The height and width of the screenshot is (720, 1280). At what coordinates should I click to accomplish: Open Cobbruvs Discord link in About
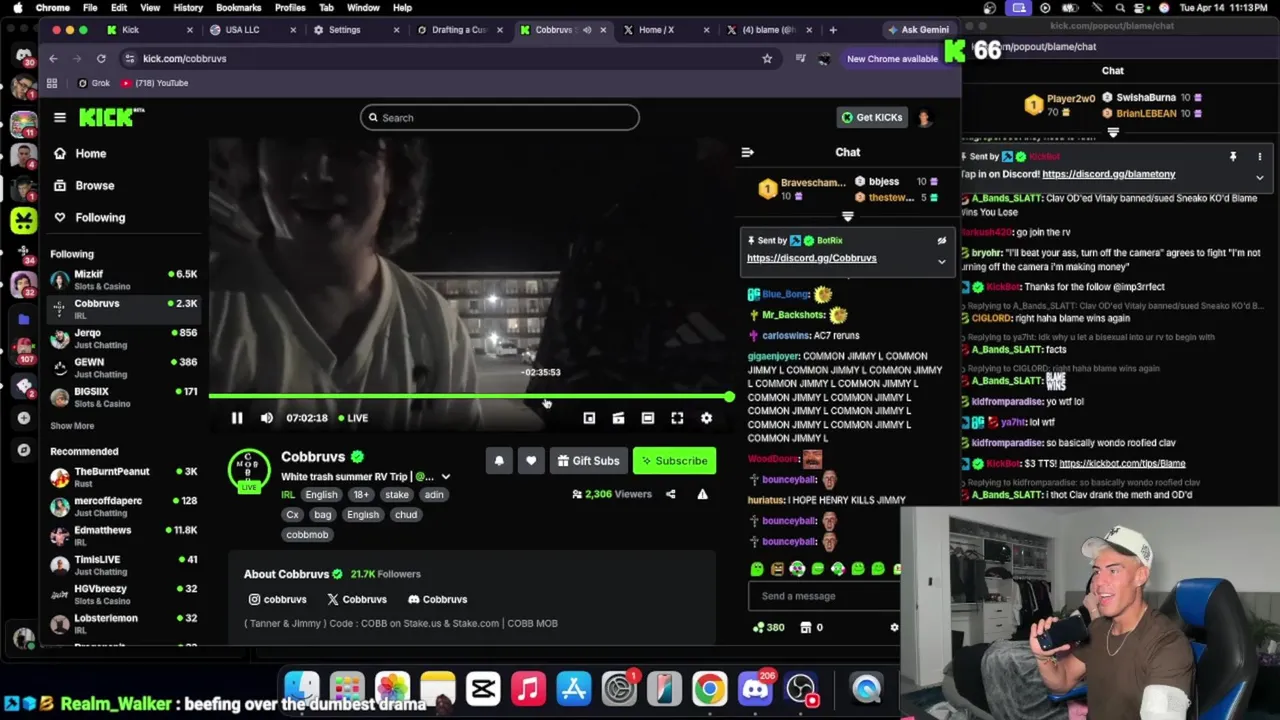tap(438, 600)
